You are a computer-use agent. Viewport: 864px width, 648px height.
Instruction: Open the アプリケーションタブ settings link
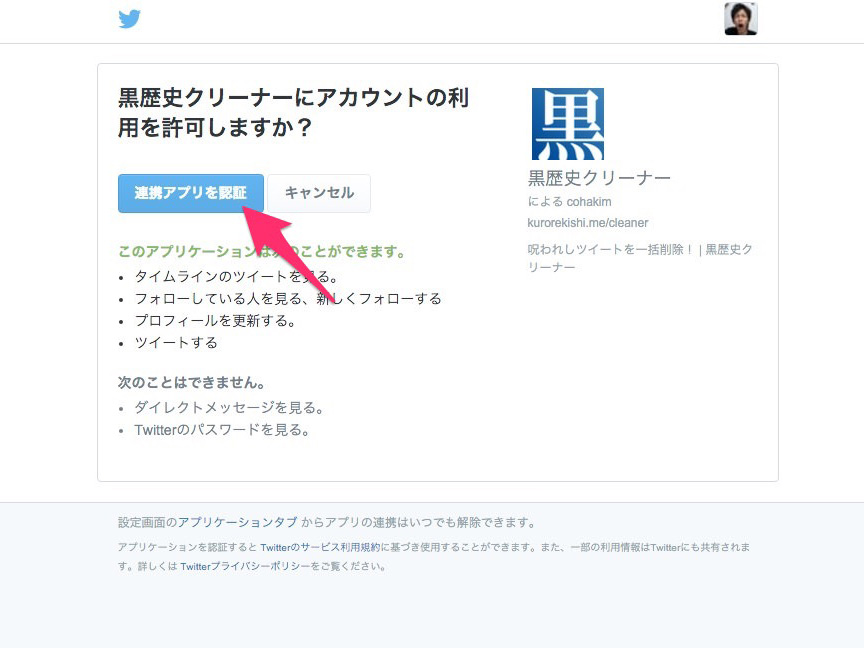coord(237,522)
